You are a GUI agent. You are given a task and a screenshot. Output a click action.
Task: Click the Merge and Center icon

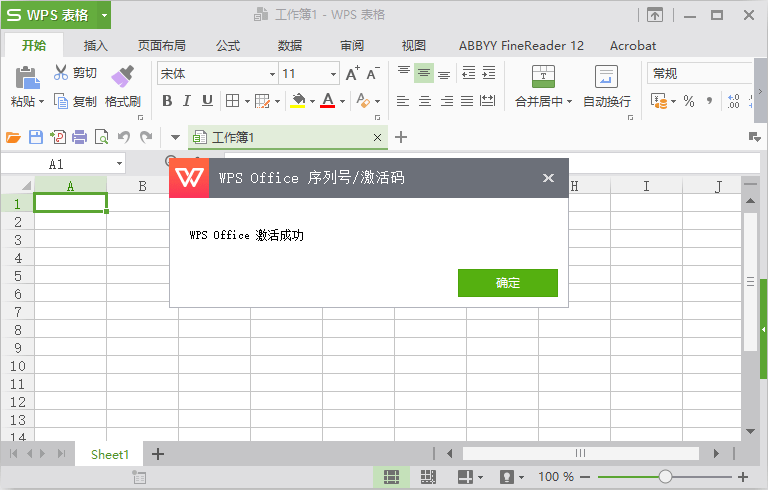[543, 77]
